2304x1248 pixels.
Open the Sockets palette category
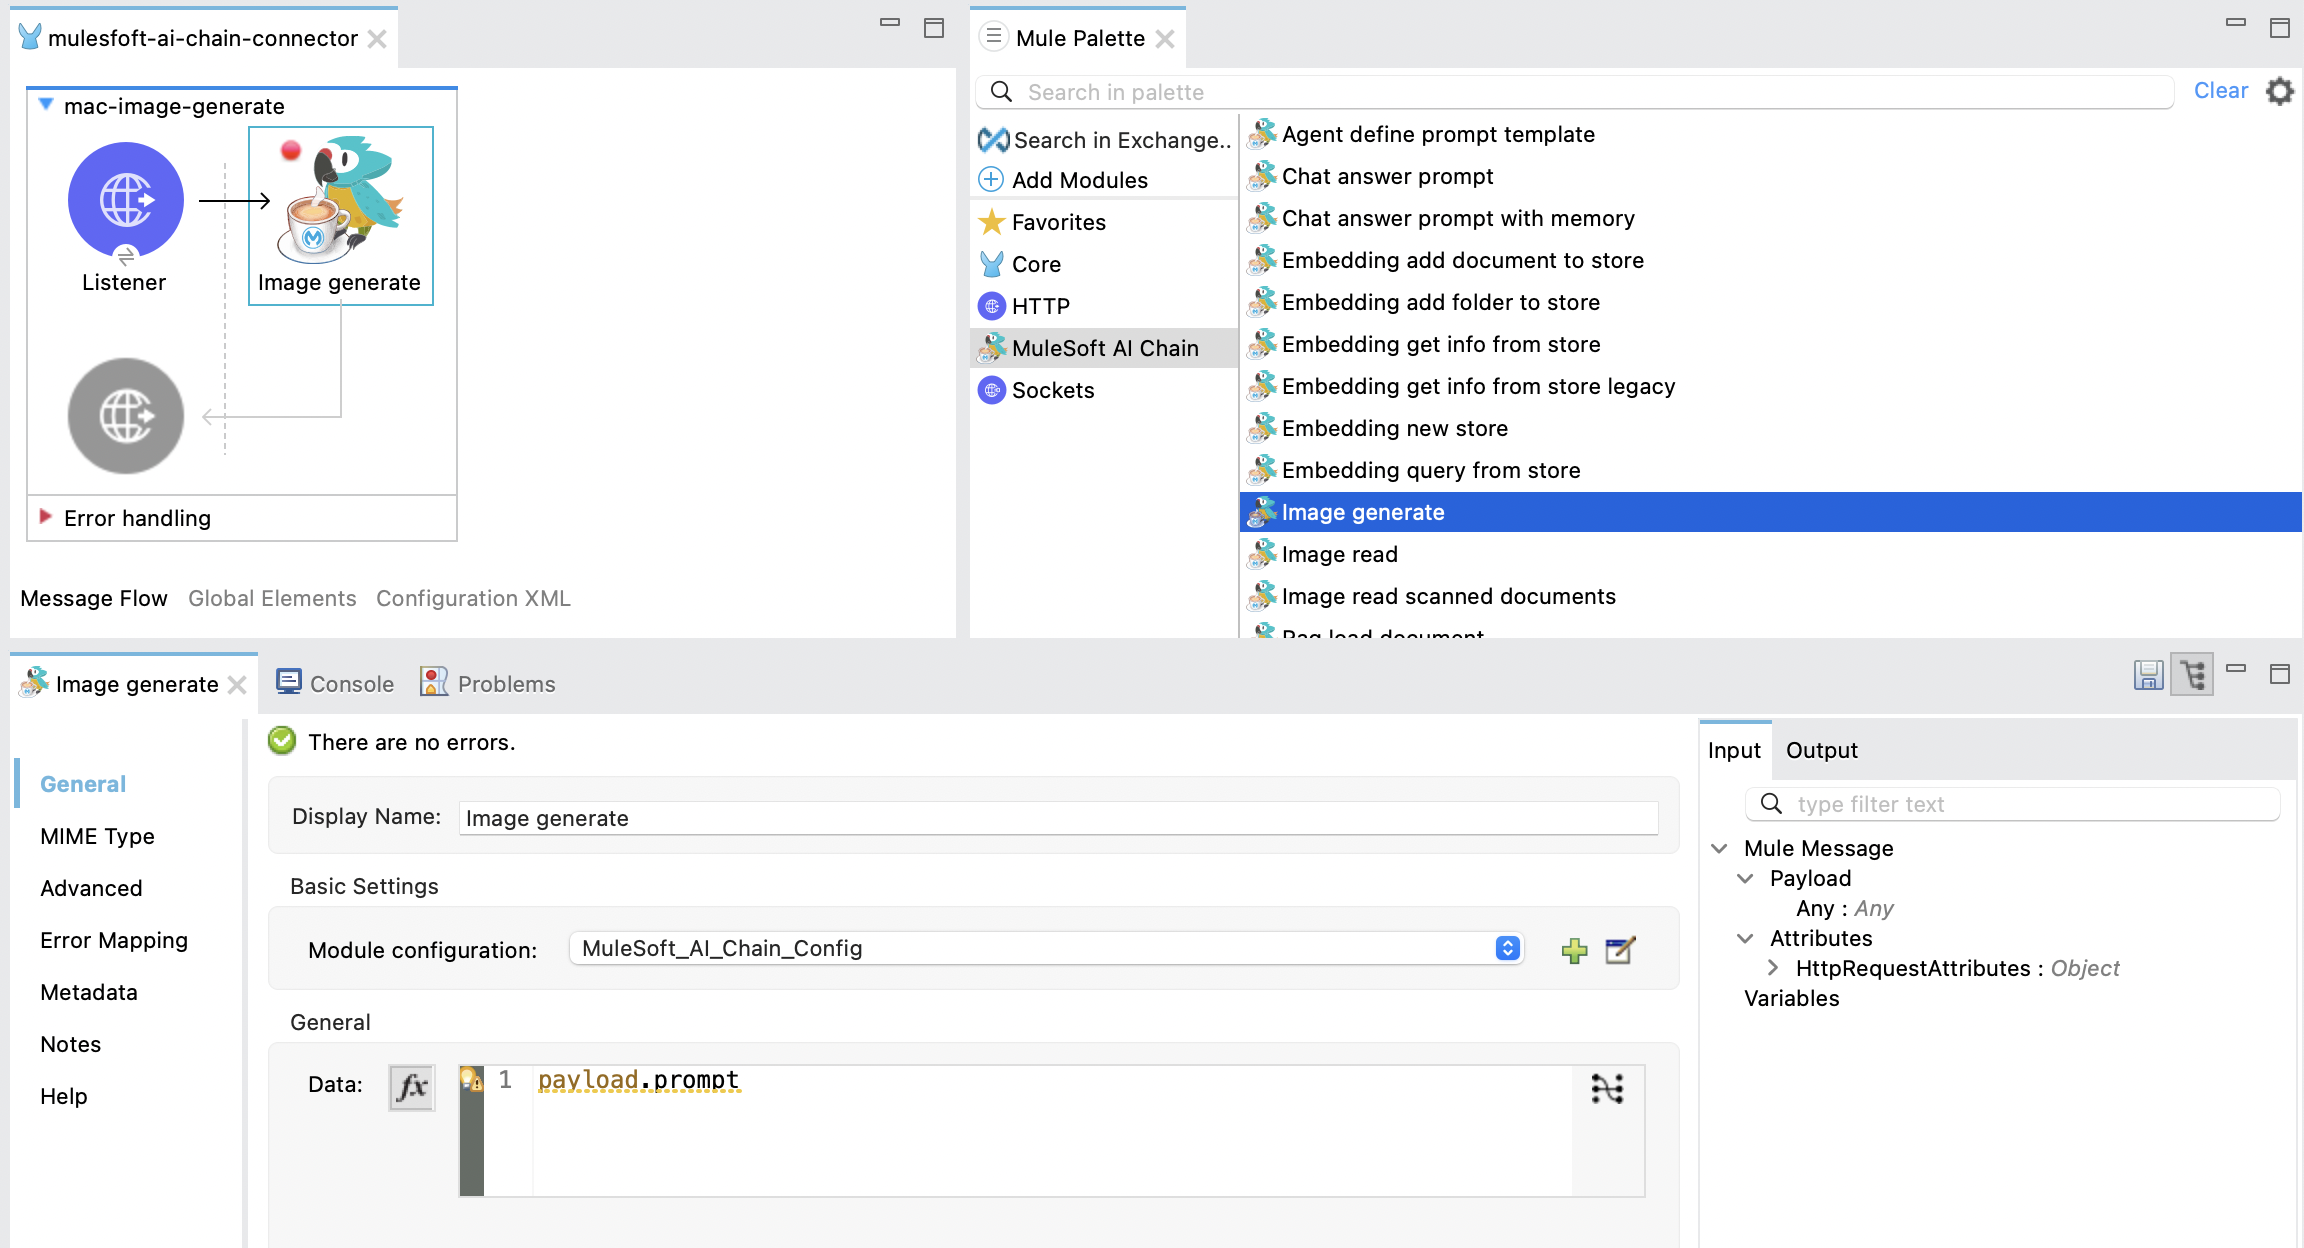[1036, 390]
